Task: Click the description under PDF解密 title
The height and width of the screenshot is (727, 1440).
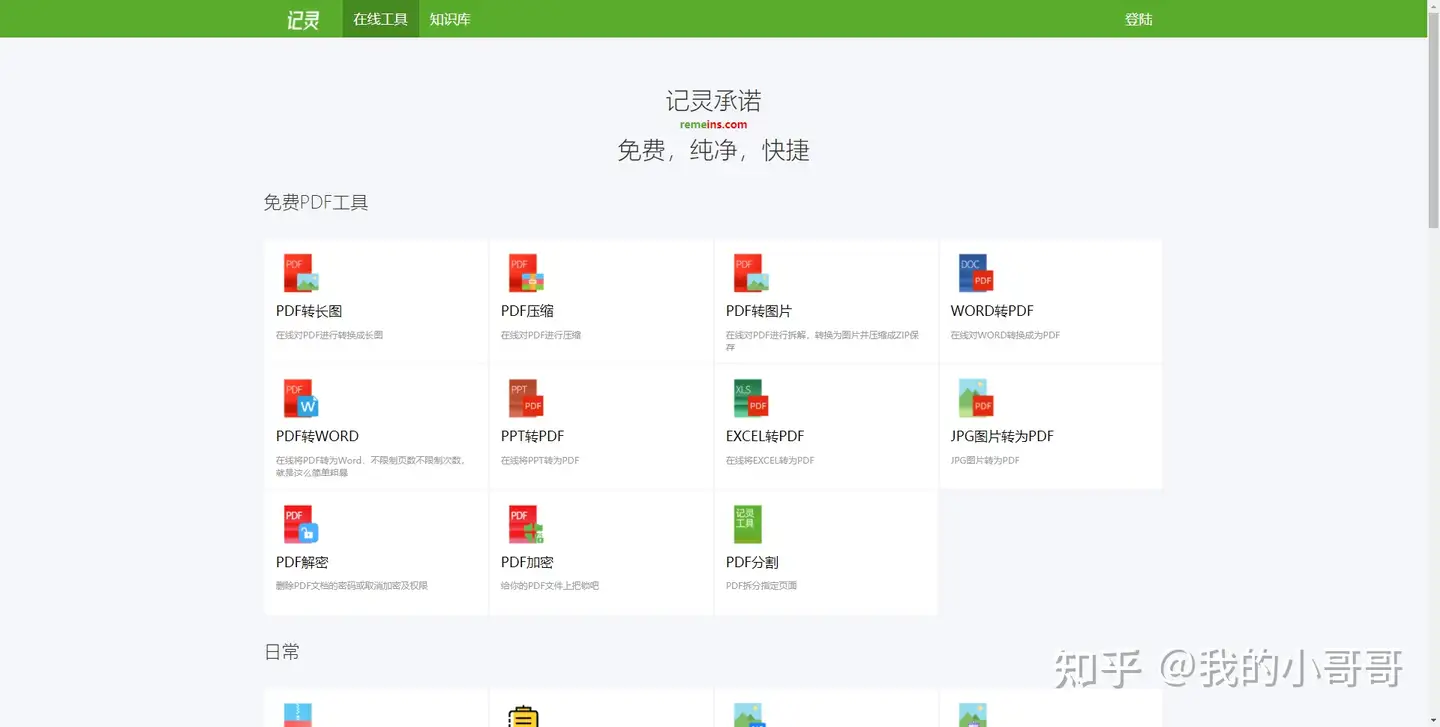Action: click(x=352, y=586)
